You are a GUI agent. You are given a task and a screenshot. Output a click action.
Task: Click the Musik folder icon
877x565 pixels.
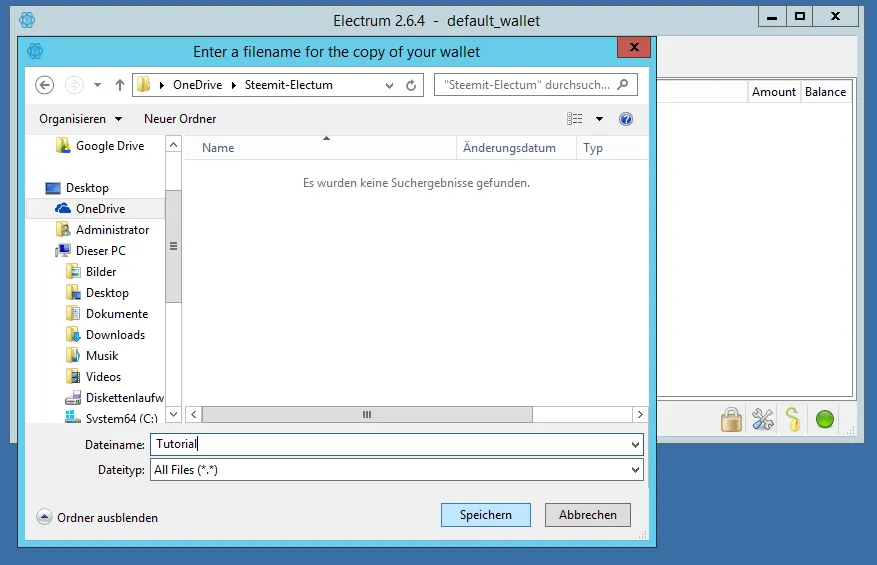[x=73, y=355]
